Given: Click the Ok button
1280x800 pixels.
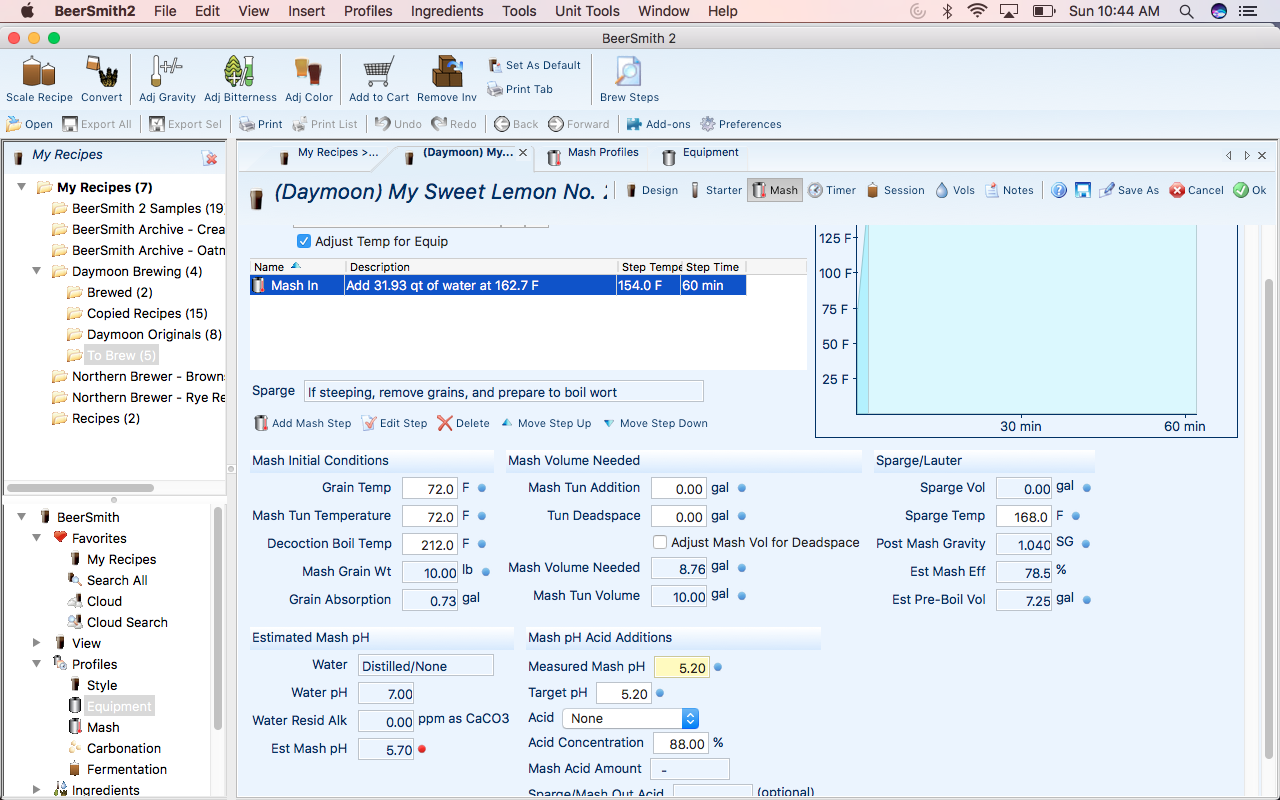Looking at the screenshot, I should point(1250,190).
